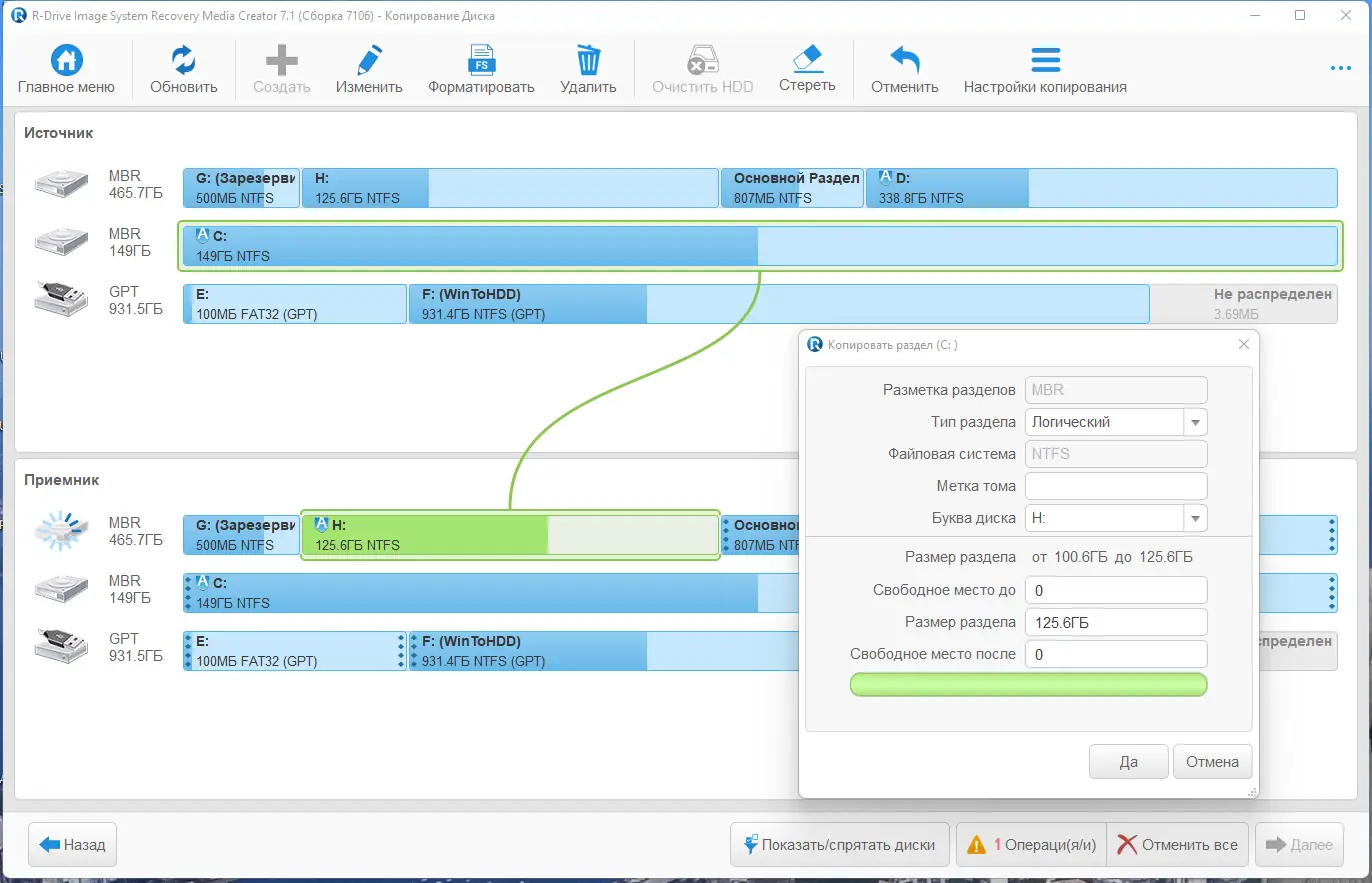Select destination 465.7ГБ MBR disk icon
Image resolution: width=1372 pixels, height=883 pixels.
(62, 531)
